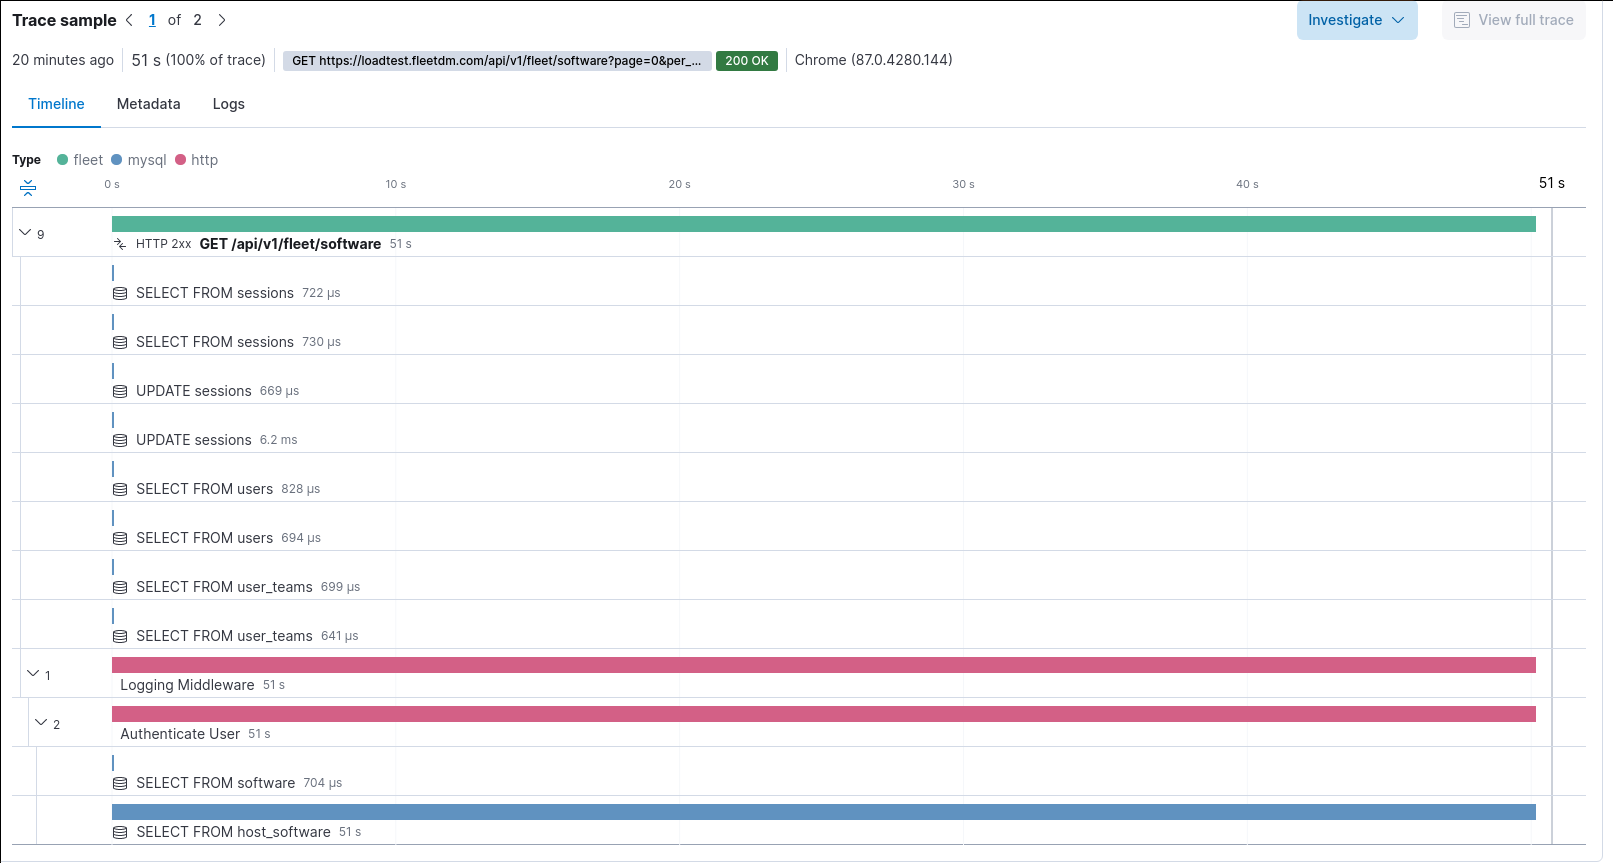The image size is (1613, 863).
Task: Click the SELECT FROM host_software span label
Action: click(x=233, y=832)
